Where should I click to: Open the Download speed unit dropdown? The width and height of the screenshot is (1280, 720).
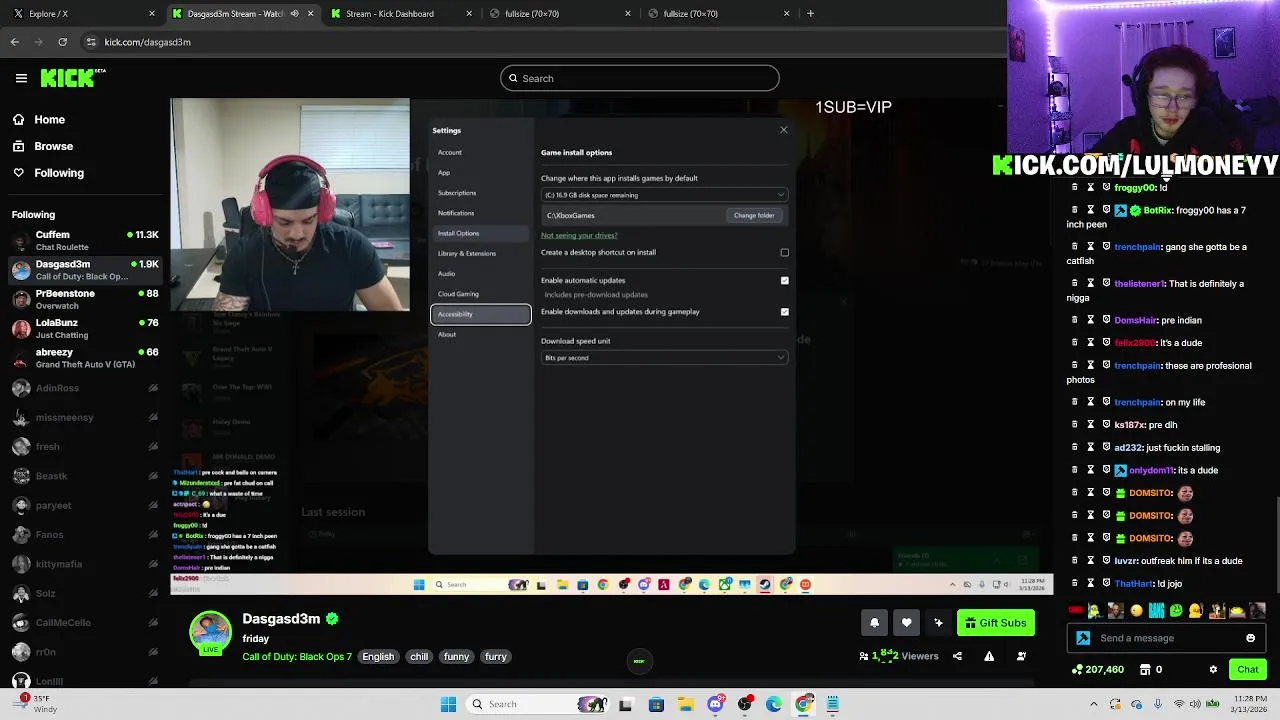tap(664, 357)
